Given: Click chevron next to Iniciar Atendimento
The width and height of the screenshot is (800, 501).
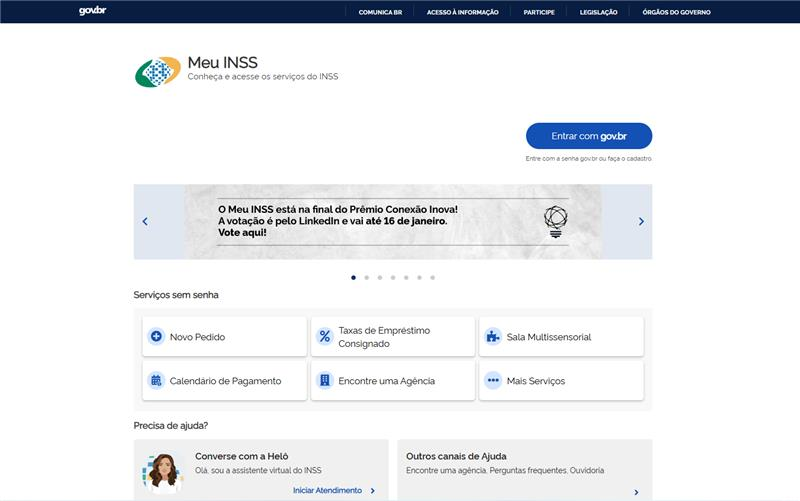Looking at the screenshot, I should click(x=372, y=491).
